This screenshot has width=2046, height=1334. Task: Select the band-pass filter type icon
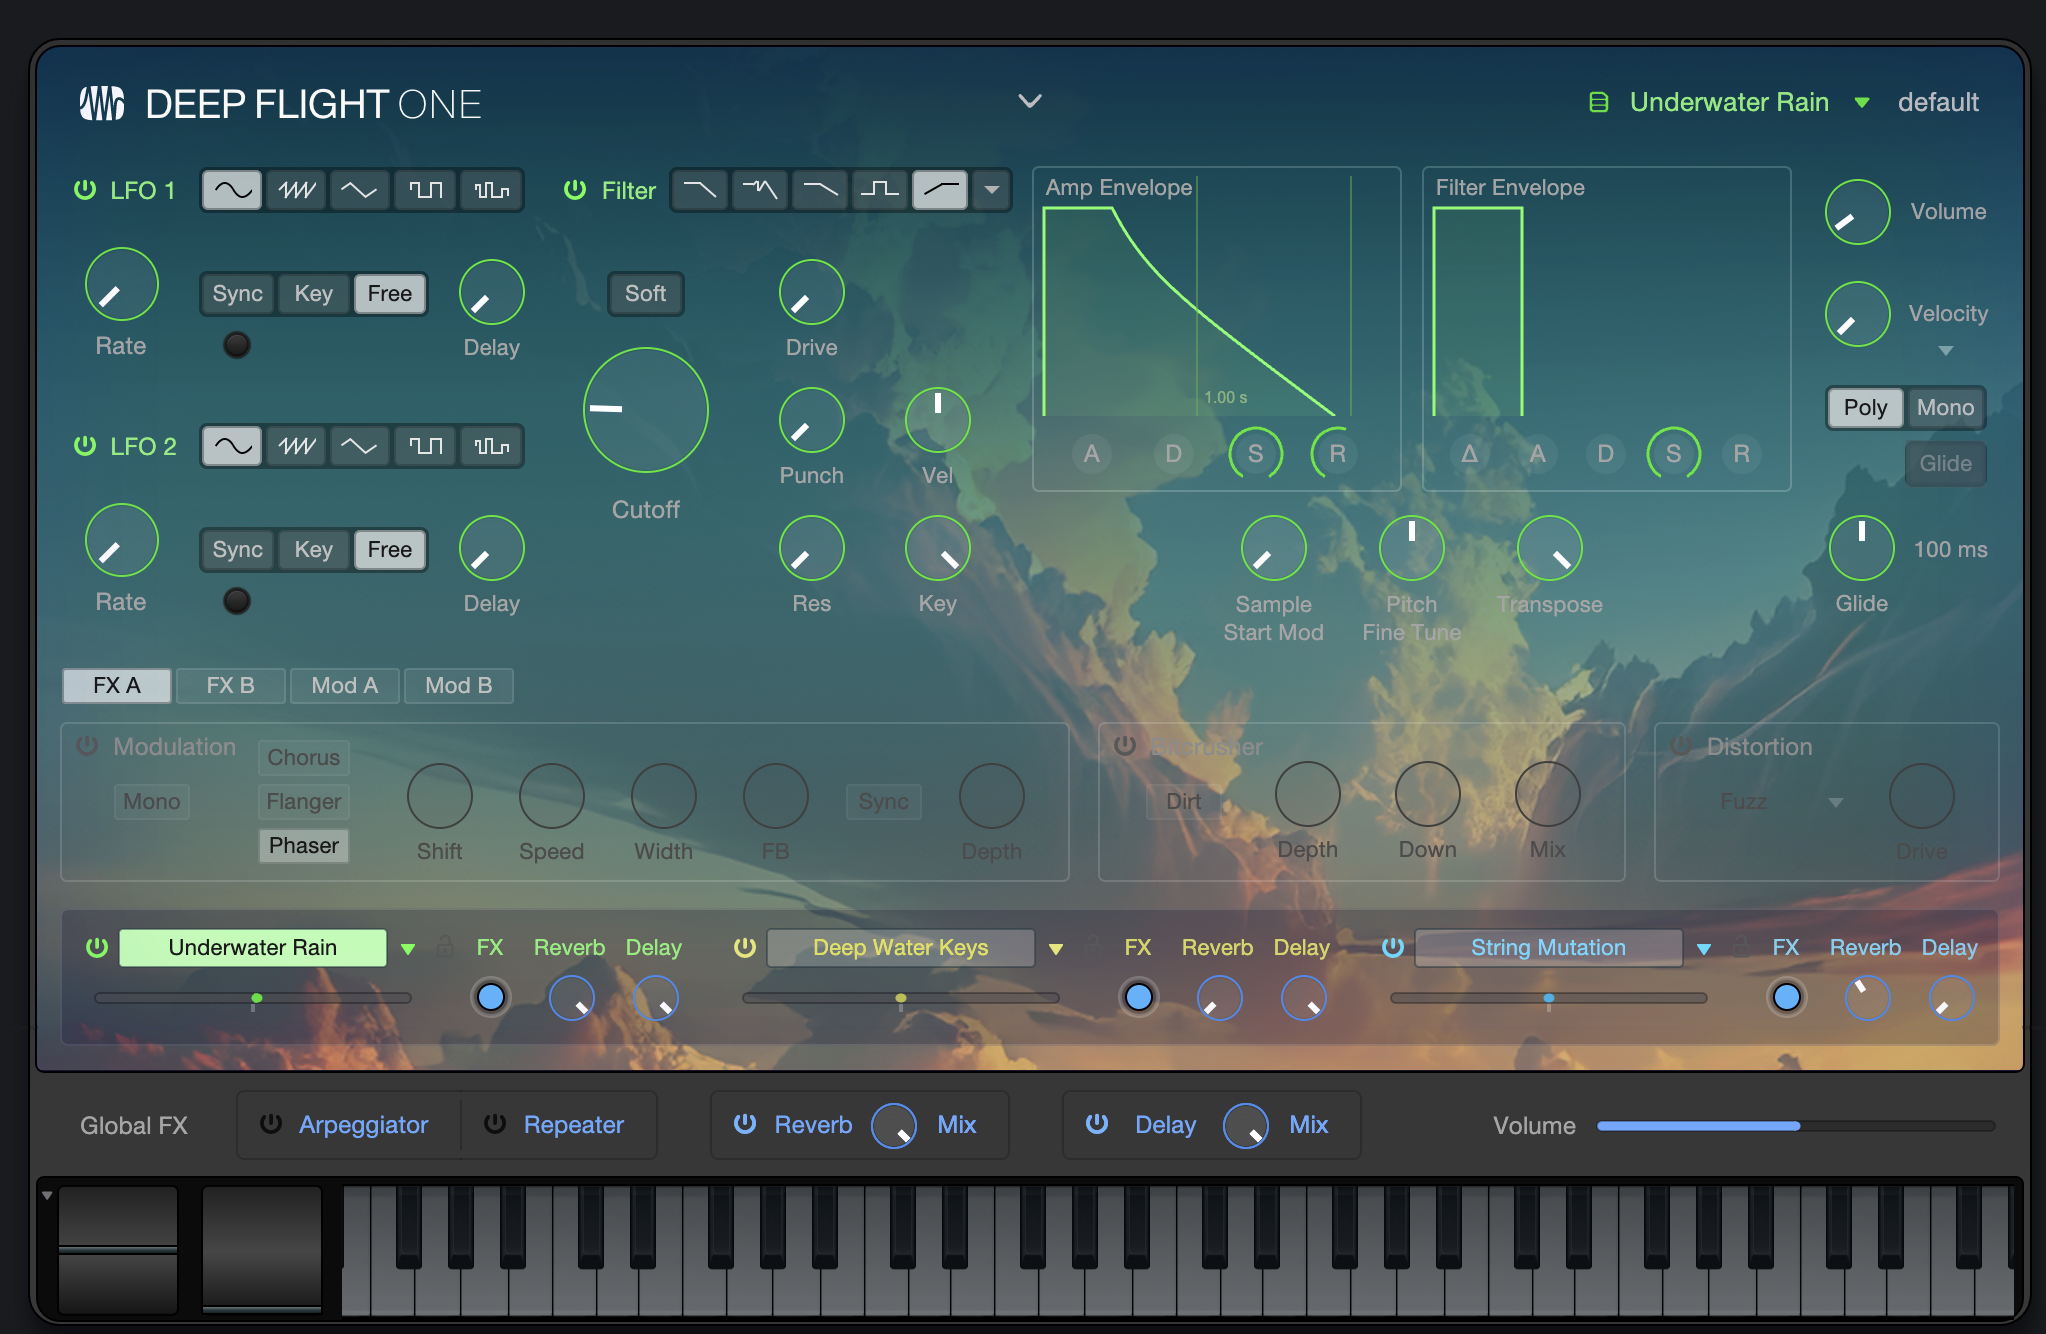[x=880, y=190]
